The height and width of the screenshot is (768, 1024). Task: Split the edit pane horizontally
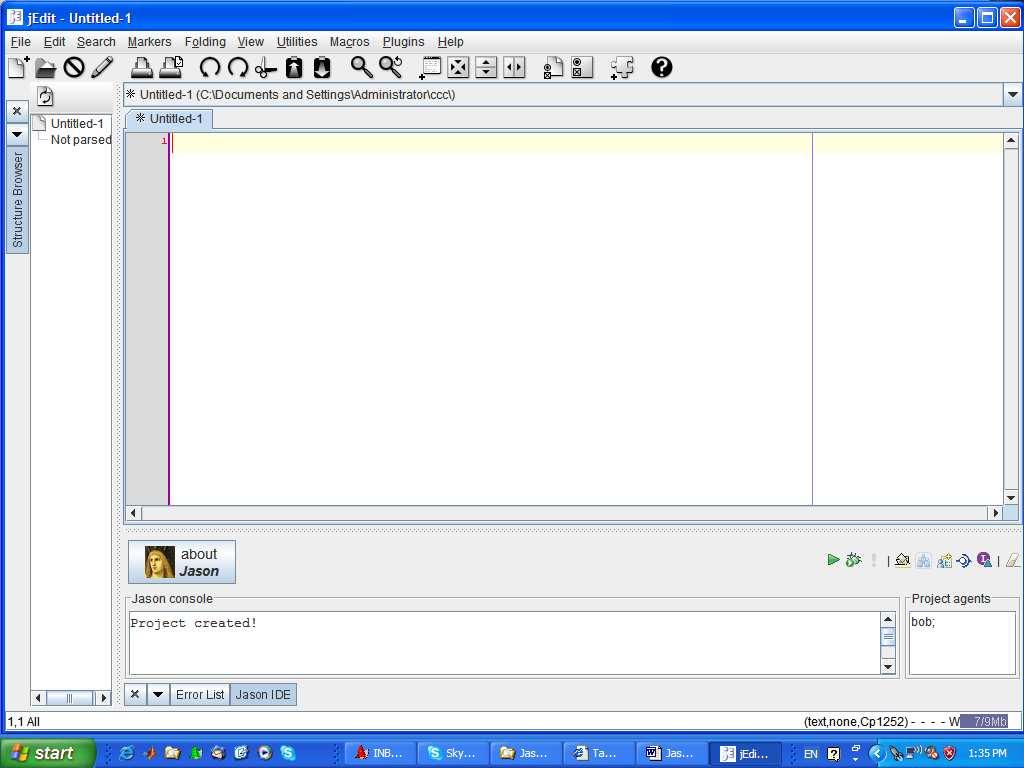[x=487, y=67]
